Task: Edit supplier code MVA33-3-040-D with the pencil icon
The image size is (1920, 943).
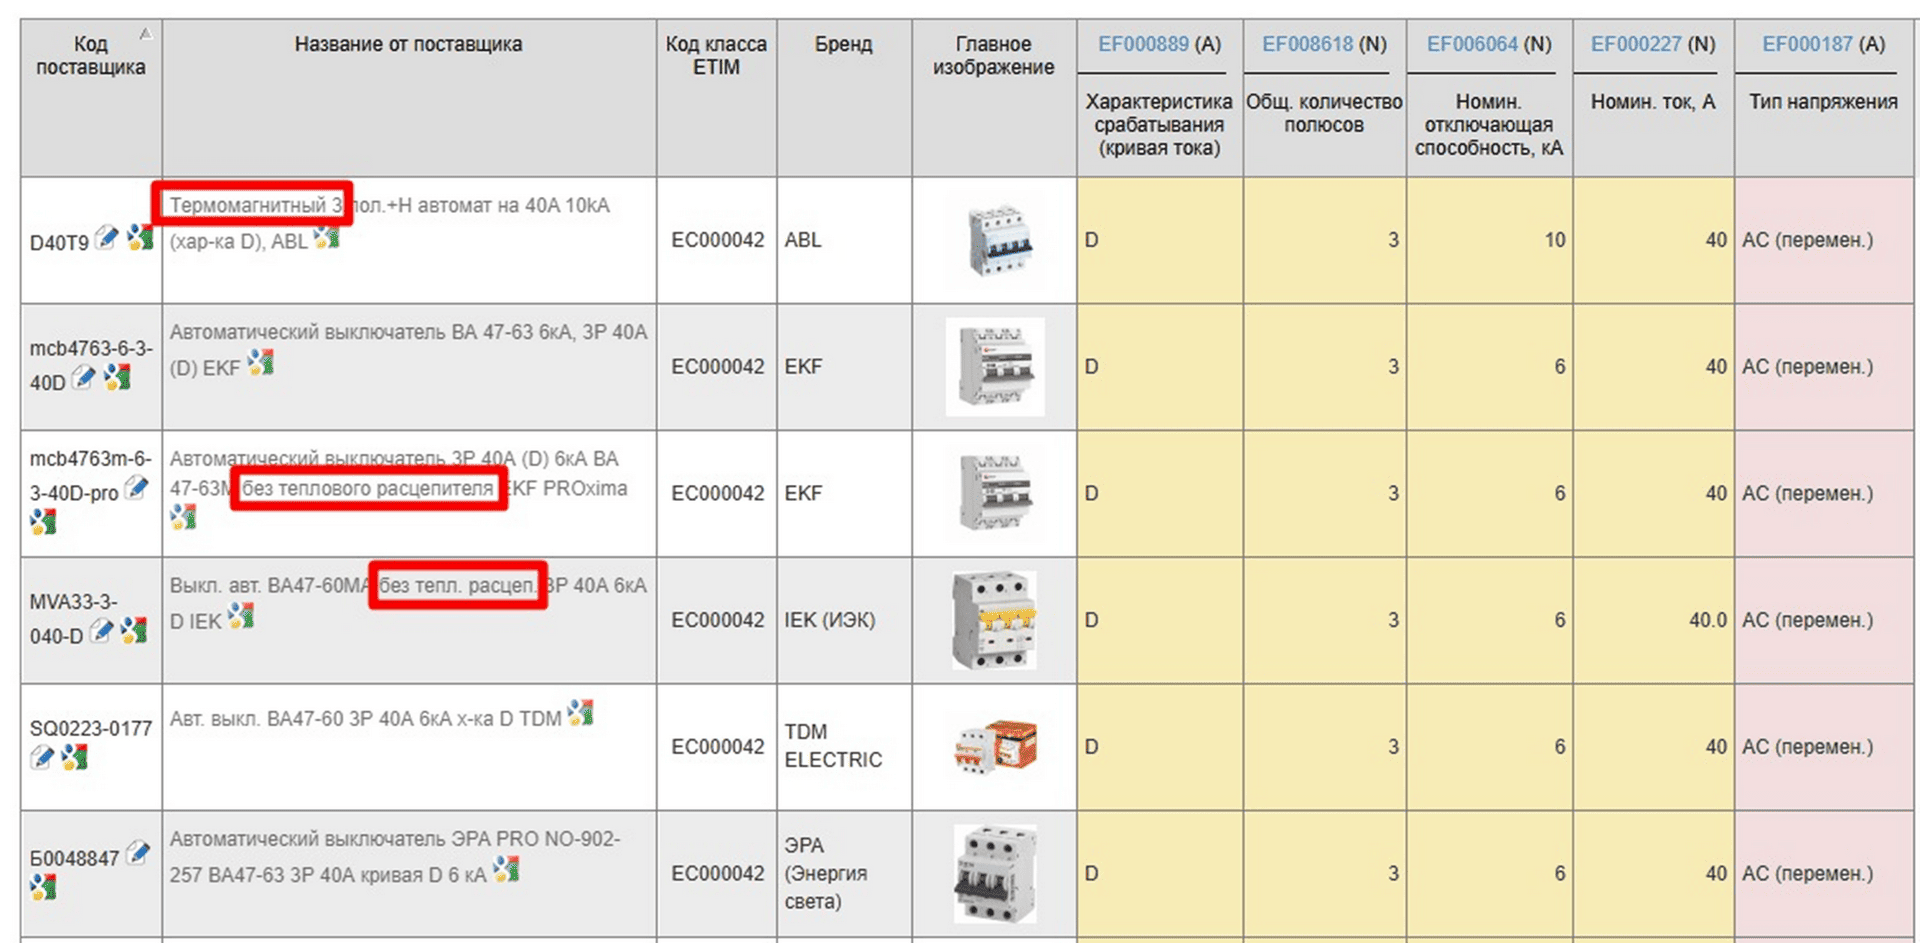Action: point(101,631)
